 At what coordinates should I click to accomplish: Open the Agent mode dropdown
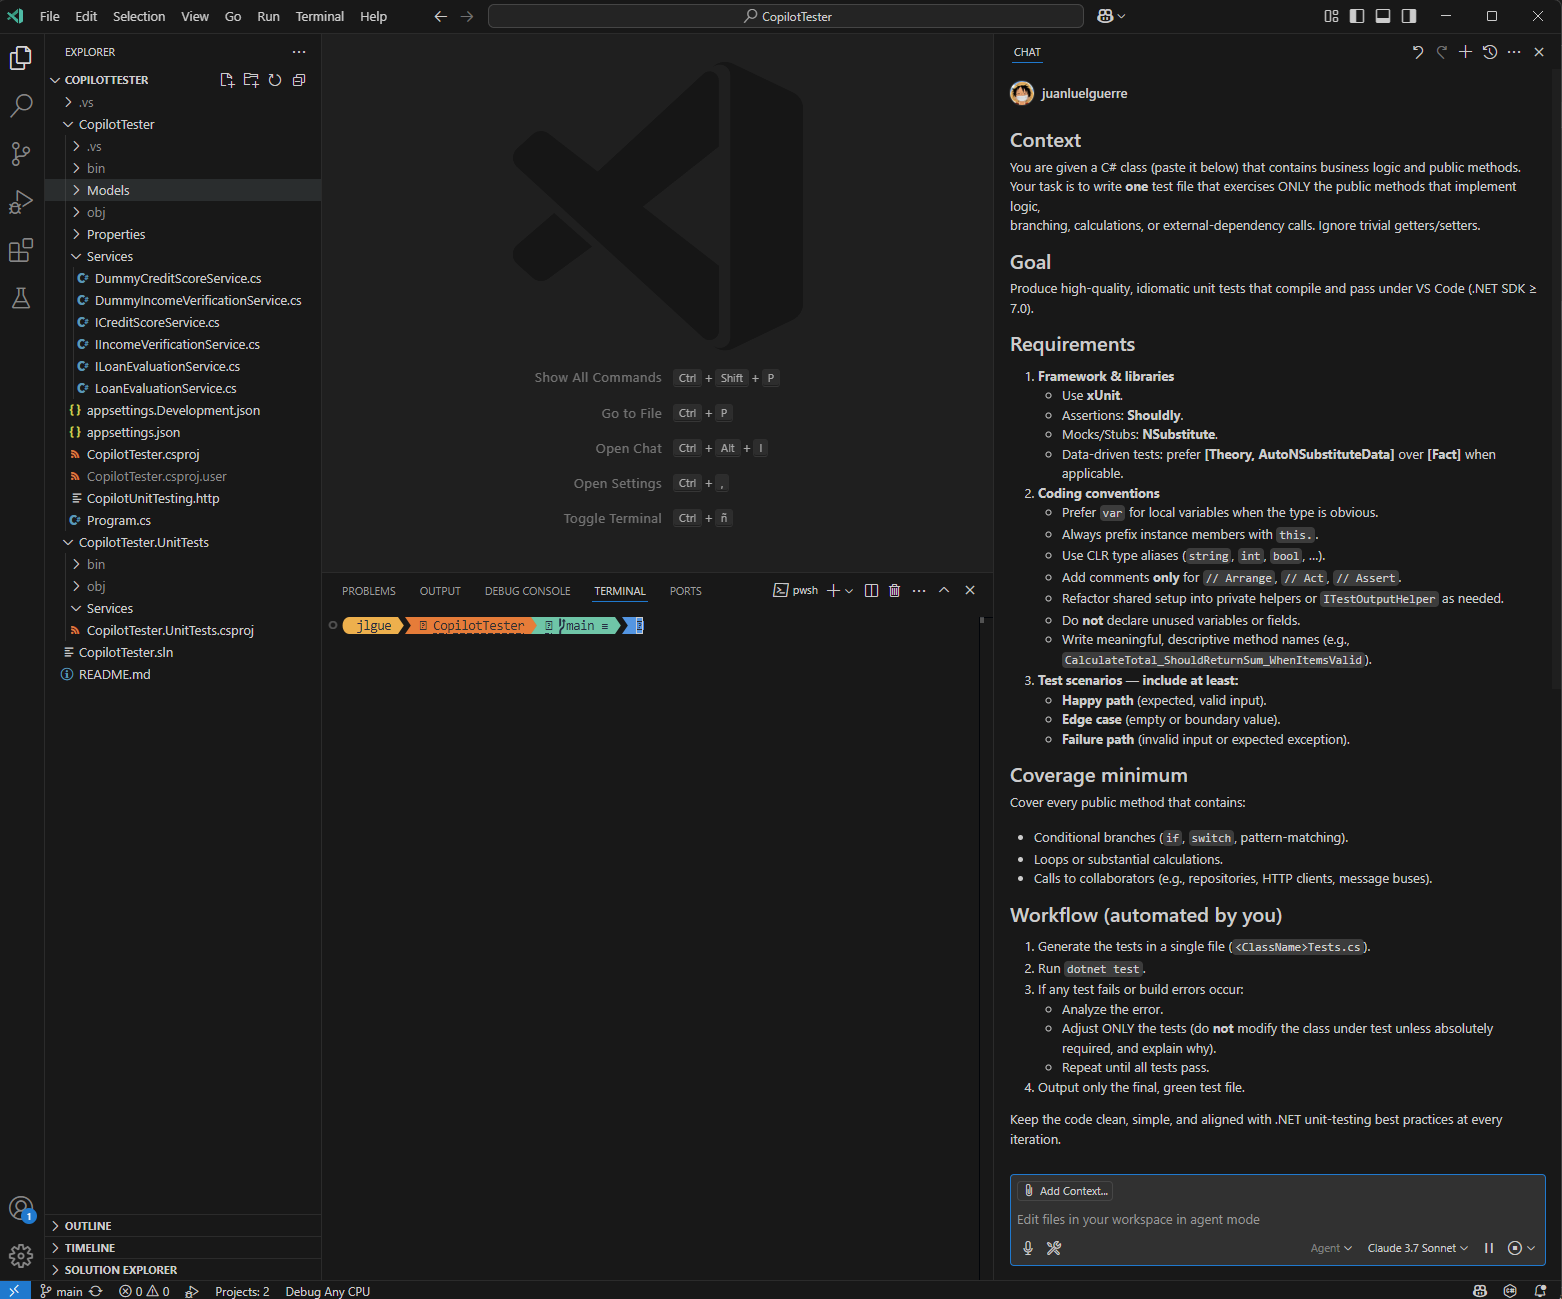point(1330,1248)
